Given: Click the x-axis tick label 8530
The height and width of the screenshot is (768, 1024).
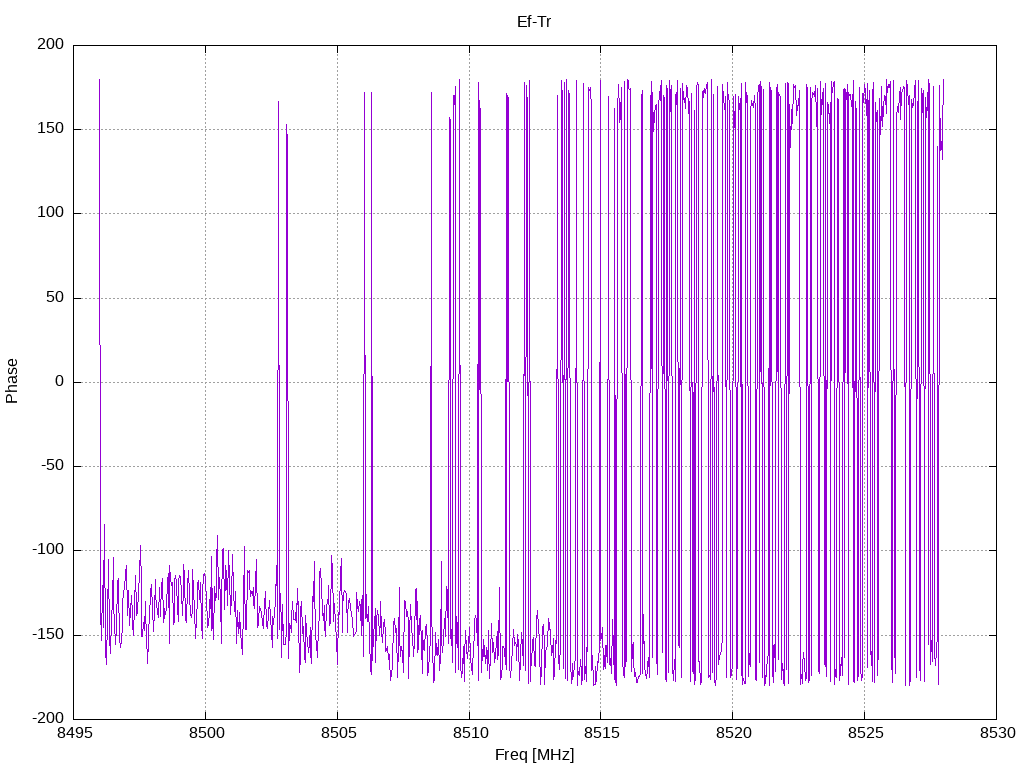Looking at the screenshot, I should 997,733.
